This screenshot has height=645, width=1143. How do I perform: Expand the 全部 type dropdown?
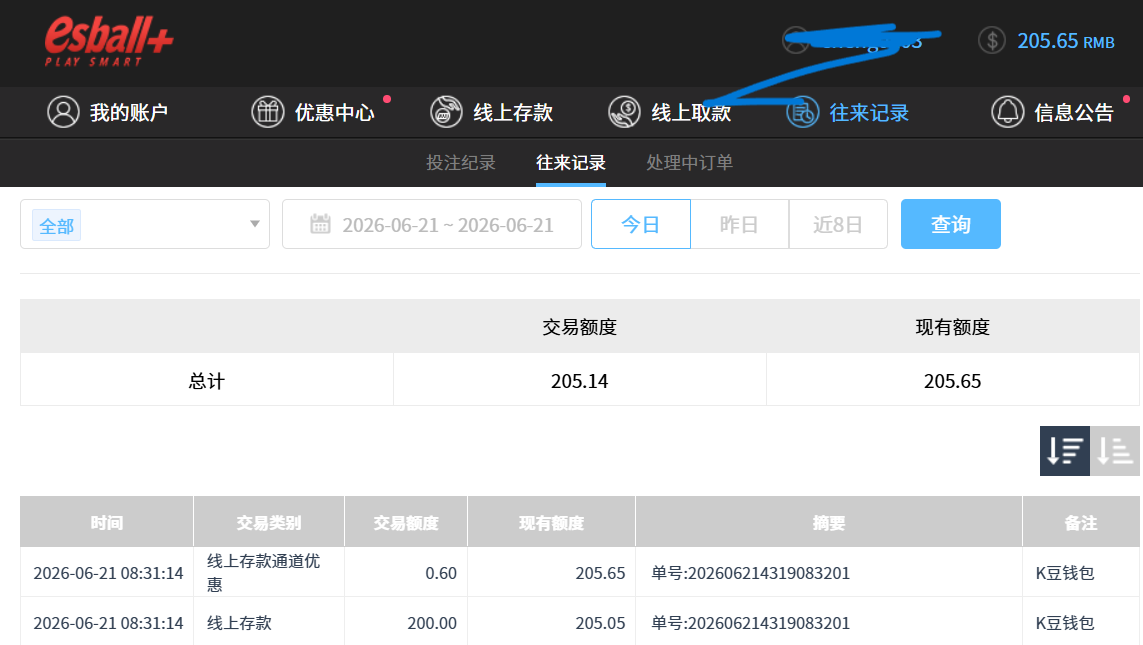145,224
